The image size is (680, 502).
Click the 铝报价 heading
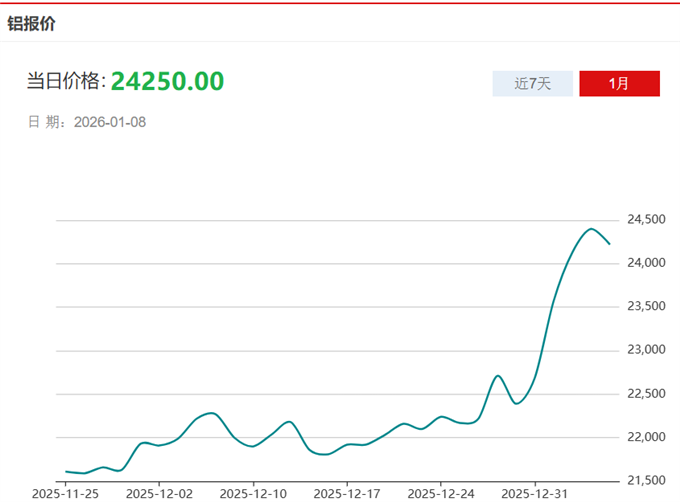click(x=32, y=23)
